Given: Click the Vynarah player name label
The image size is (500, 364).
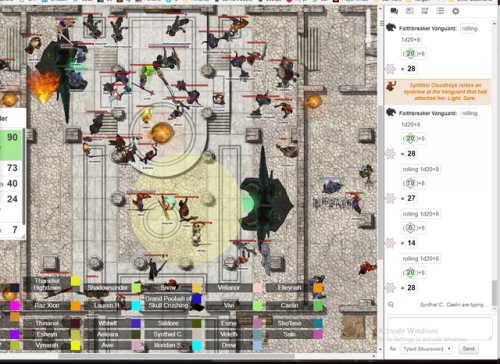Looking at the screenshot, I should click(47, 345).
